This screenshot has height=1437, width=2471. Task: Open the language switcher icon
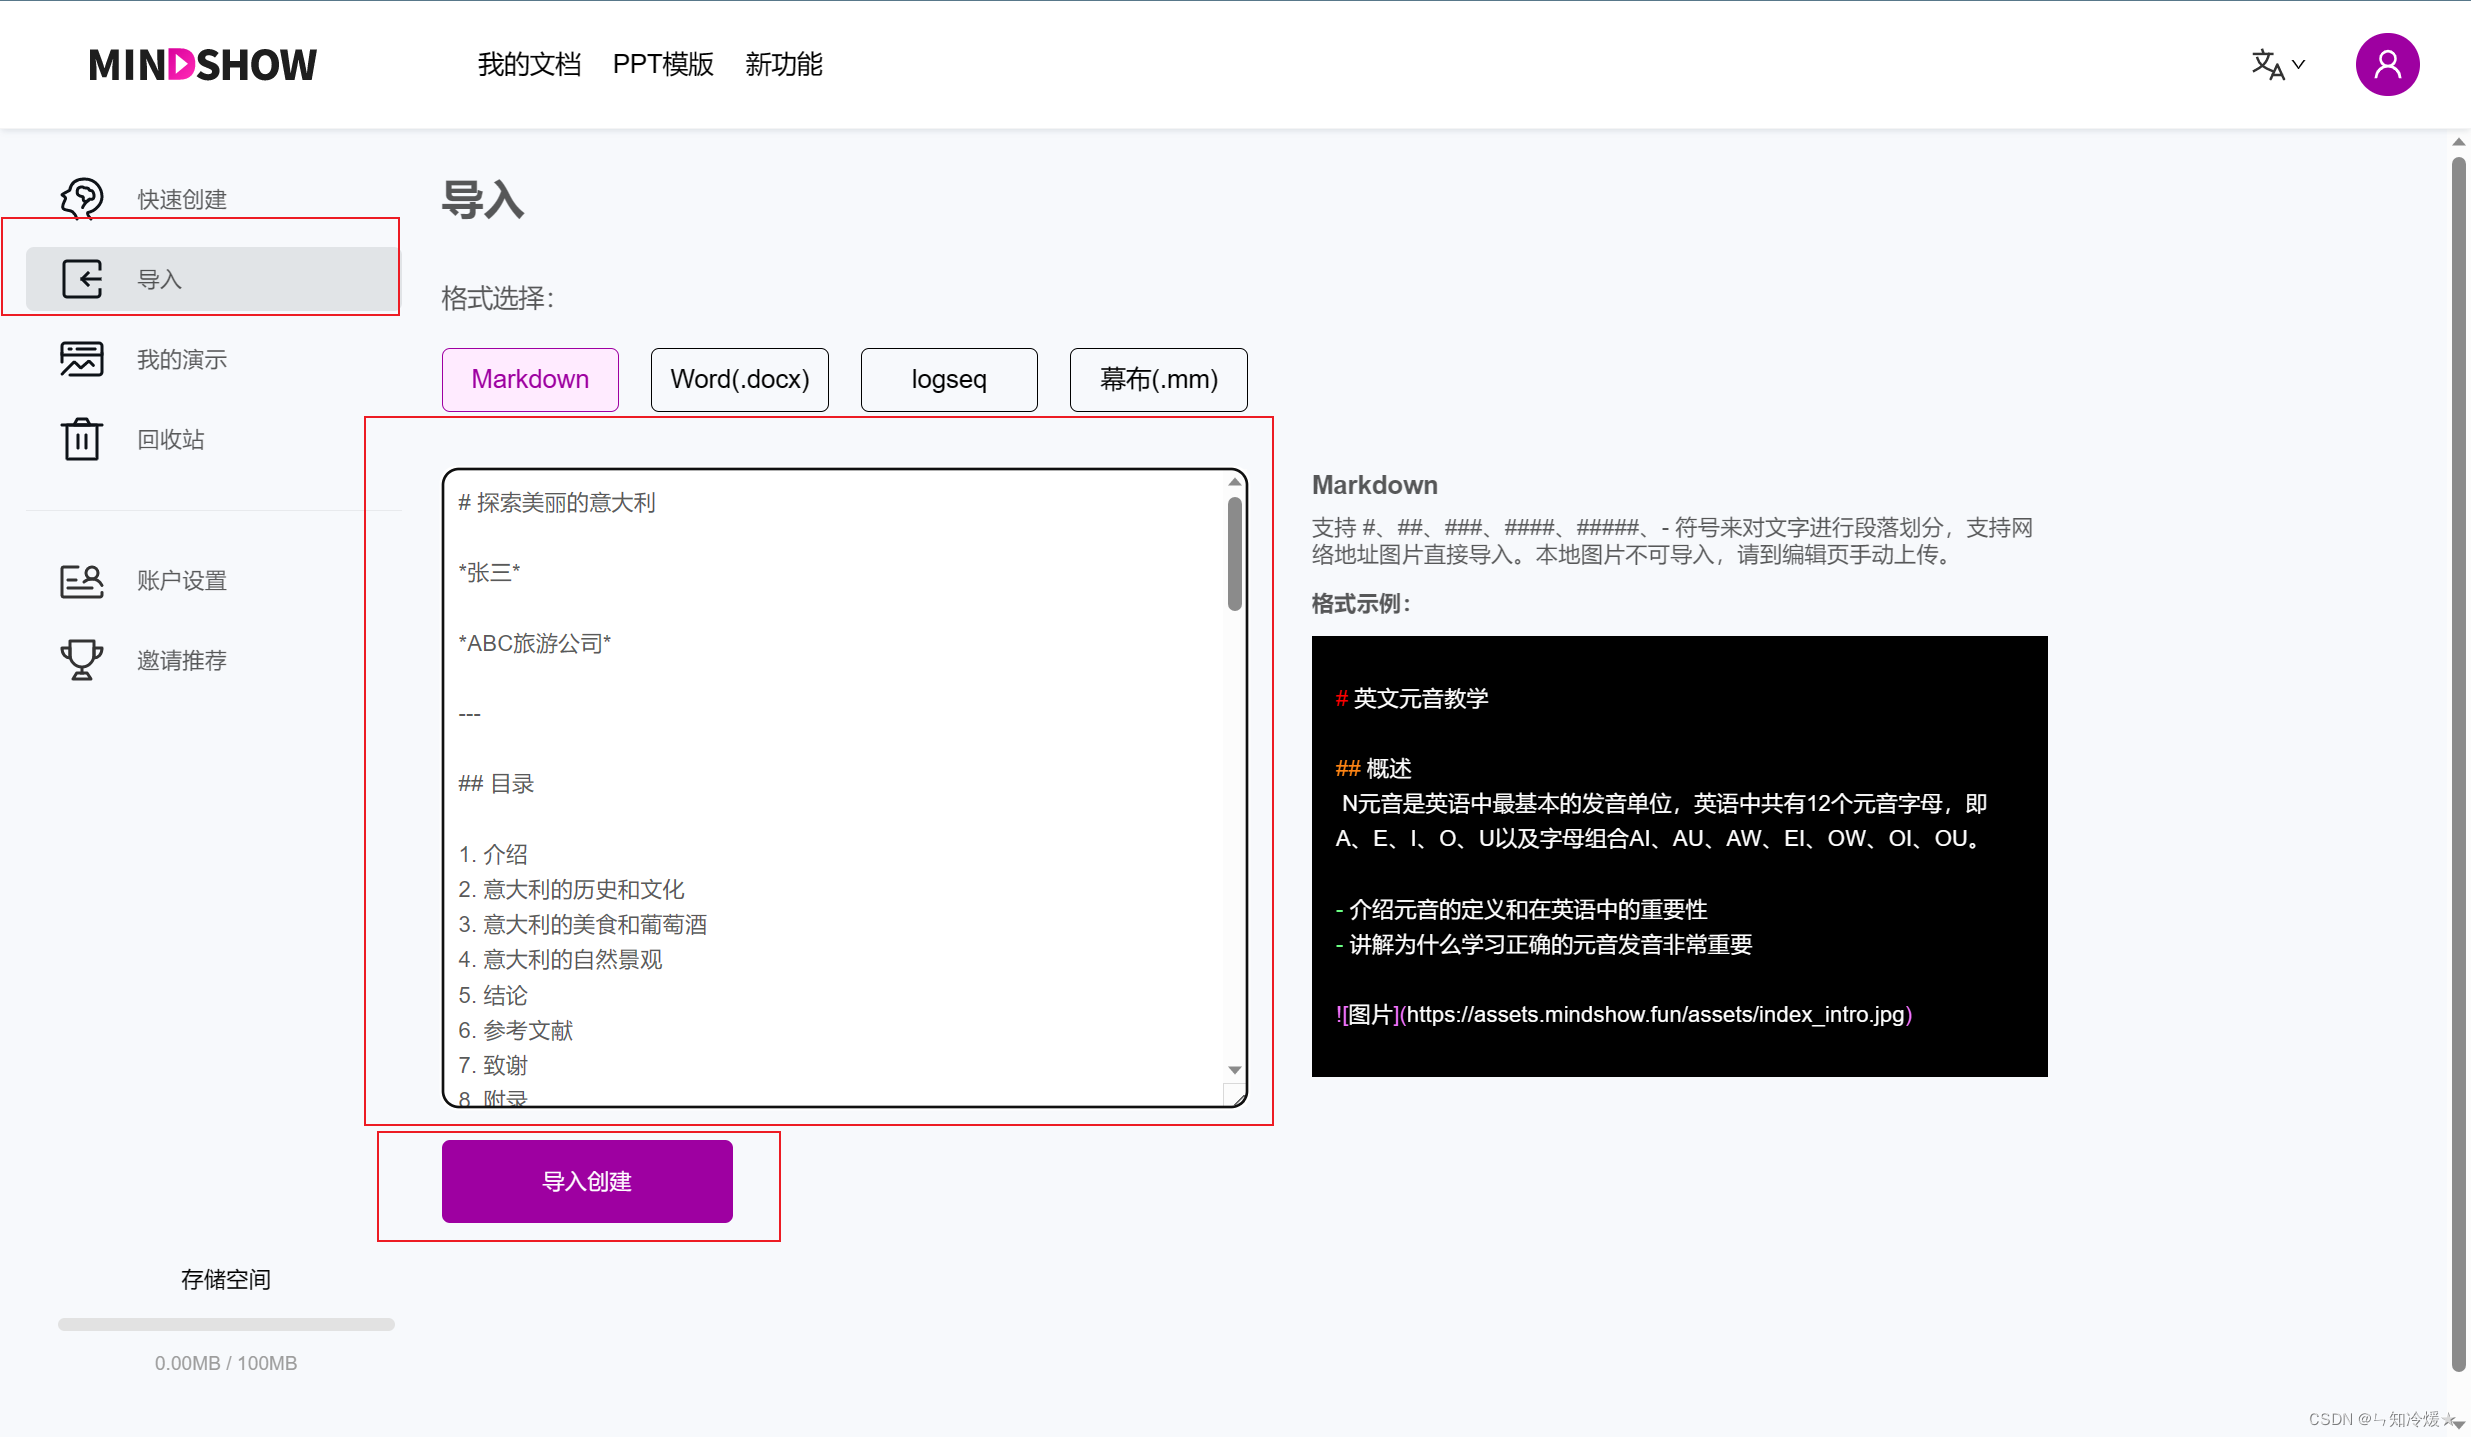pos(2277,65)
